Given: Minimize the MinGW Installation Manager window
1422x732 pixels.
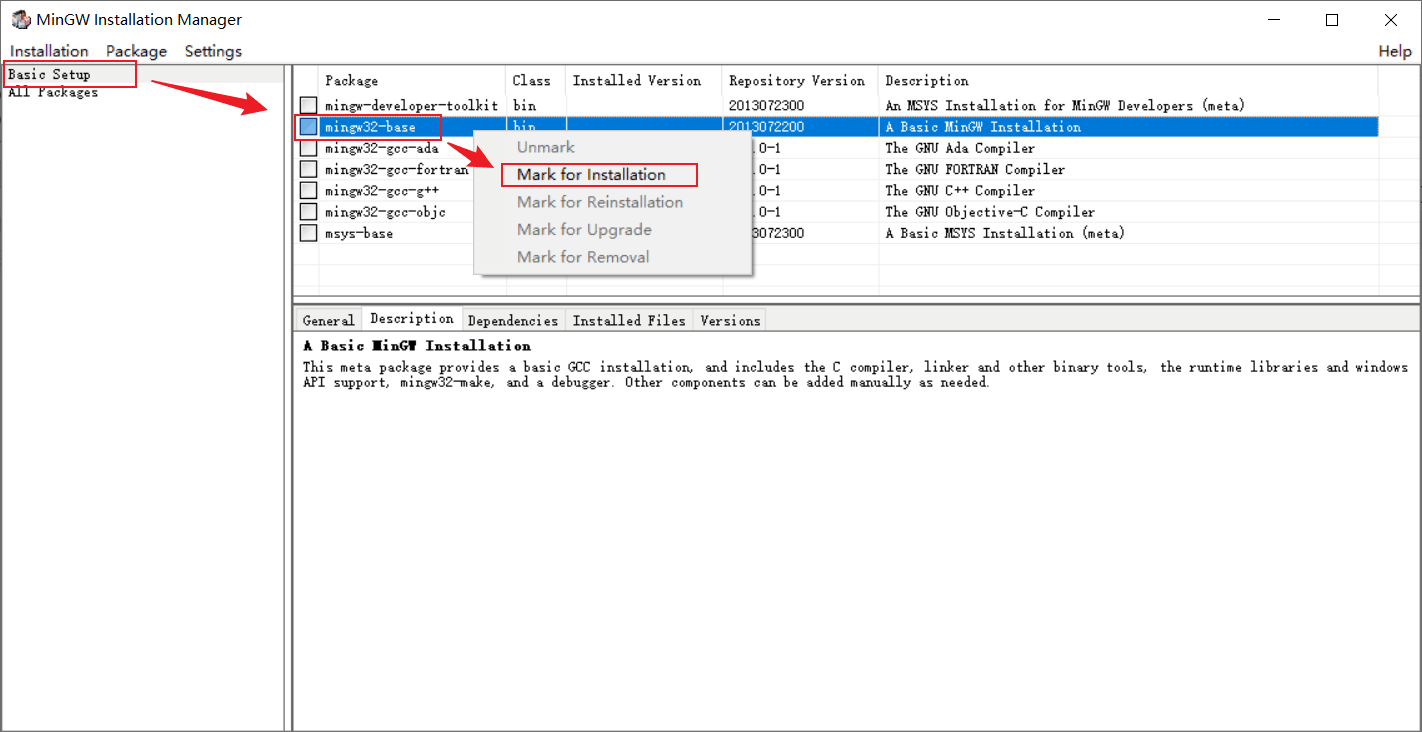Looking at the screenshot, I should click(x=1273, y=20).
